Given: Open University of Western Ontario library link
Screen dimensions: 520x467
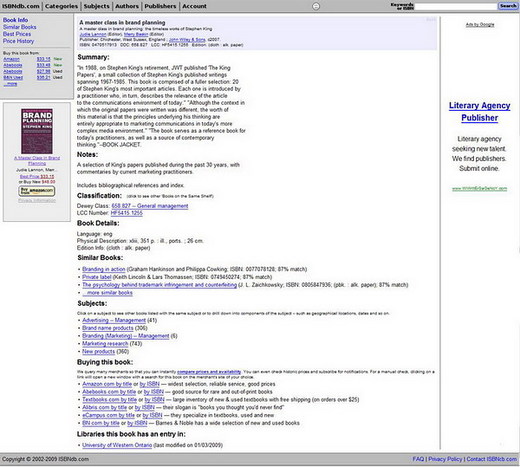Looking at the screenshot, I should (117, 445).
